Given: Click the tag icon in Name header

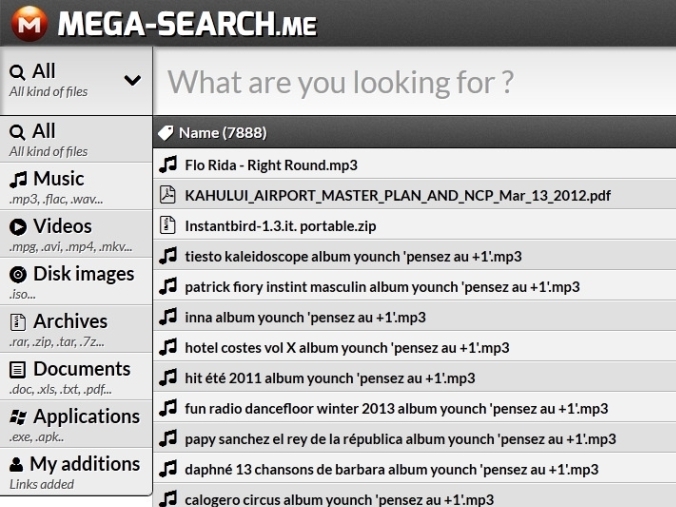Looking at the screenshot, I should click(166, 133).
